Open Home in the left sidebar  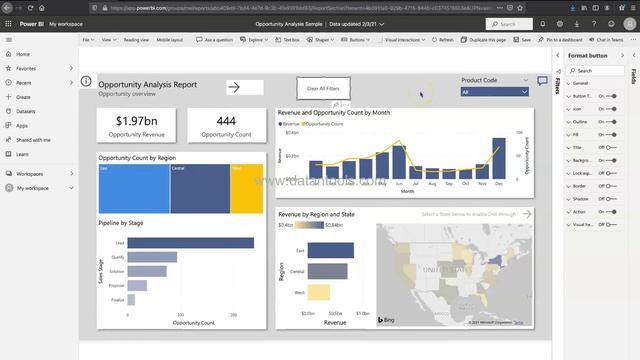pos(23,54)
